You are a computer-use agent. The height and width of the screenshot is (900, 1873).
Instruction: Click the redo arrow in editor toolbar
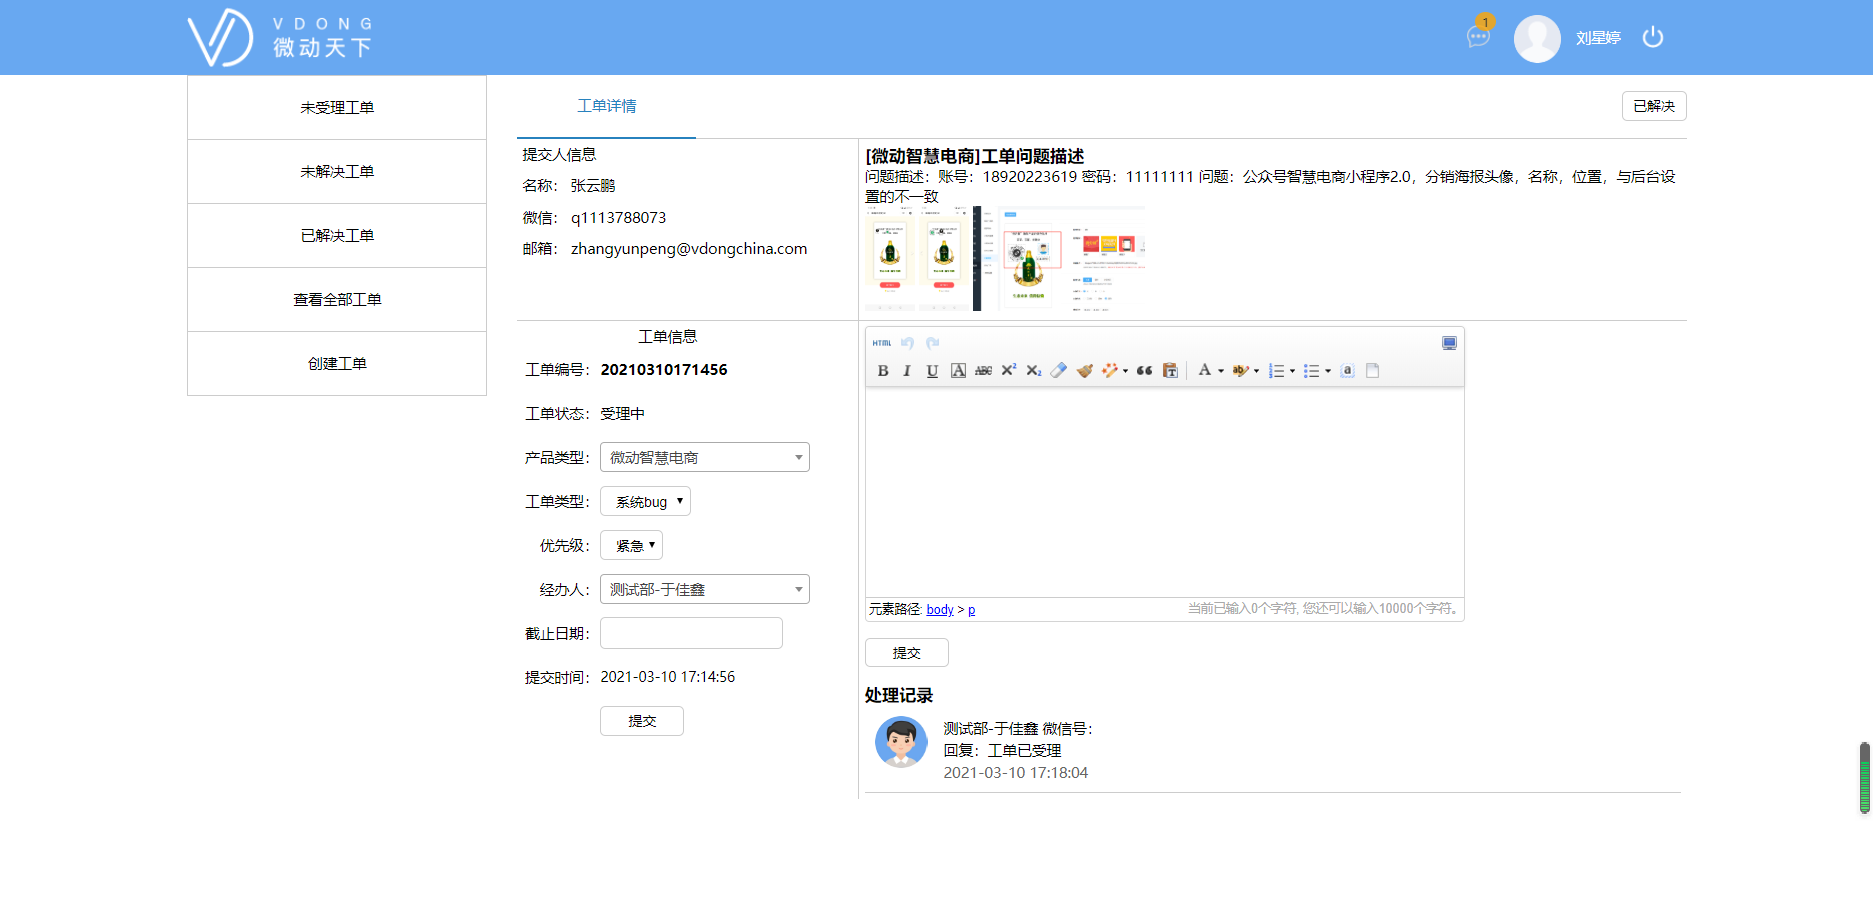pyautogui.click(x=932, y=343)
